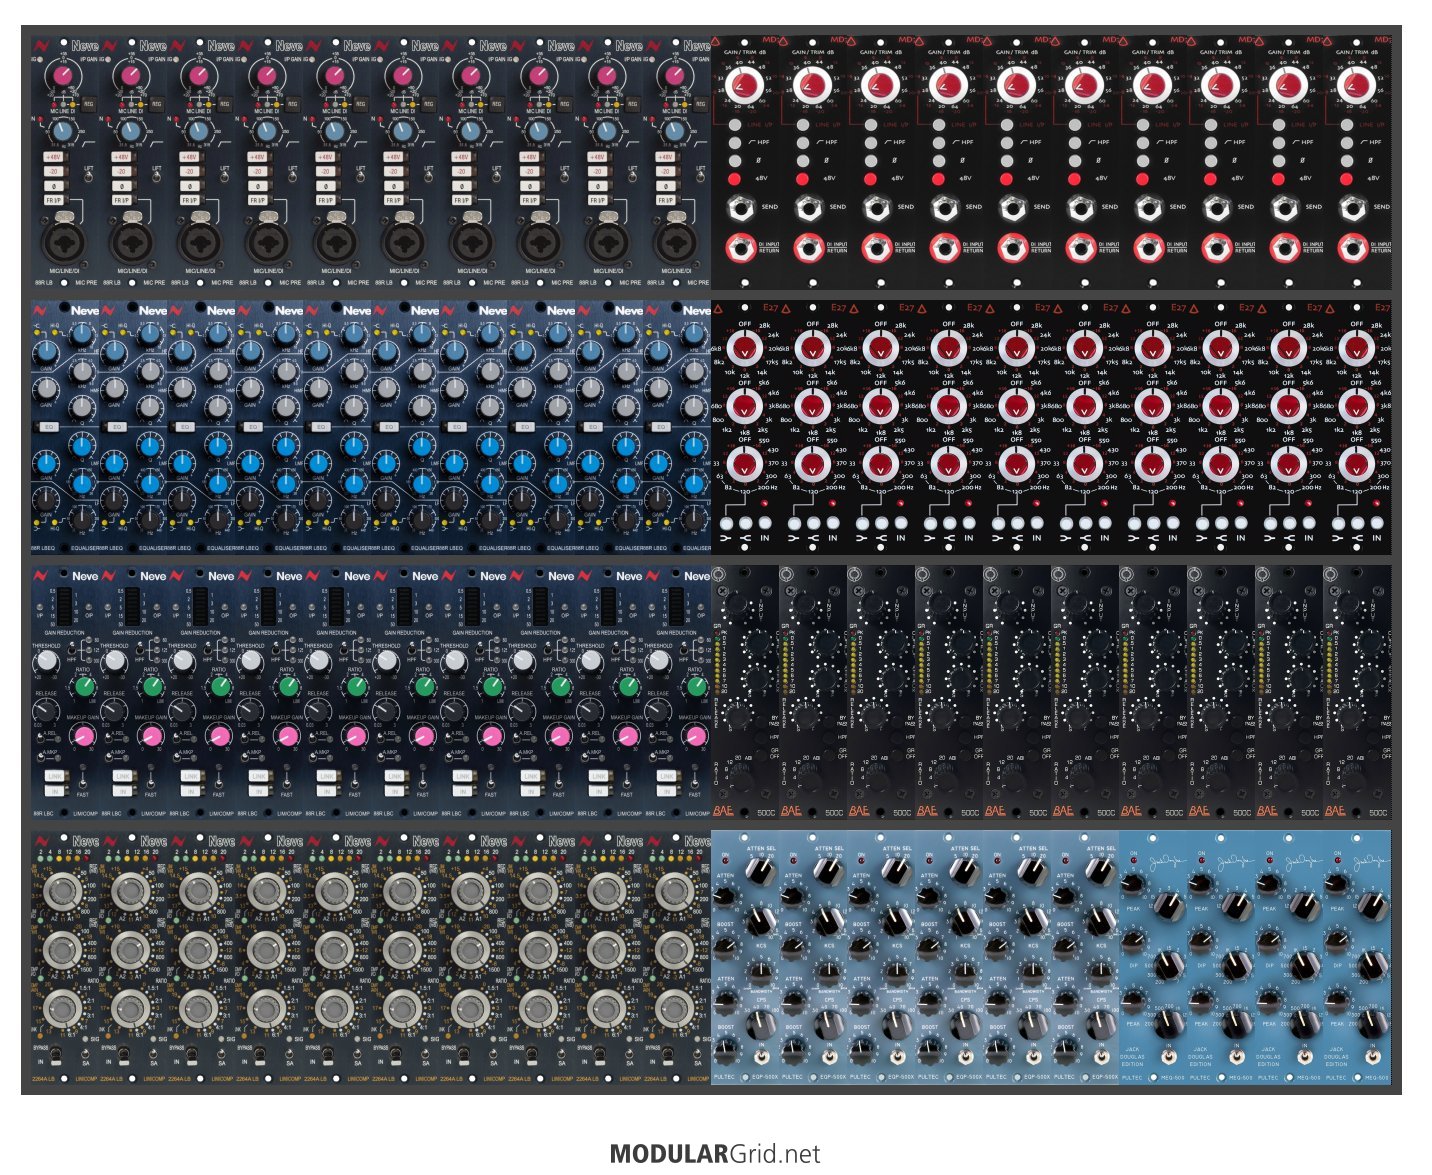Flip the IN switch on the last Pultec MEQ-500

point(1372,1056)
